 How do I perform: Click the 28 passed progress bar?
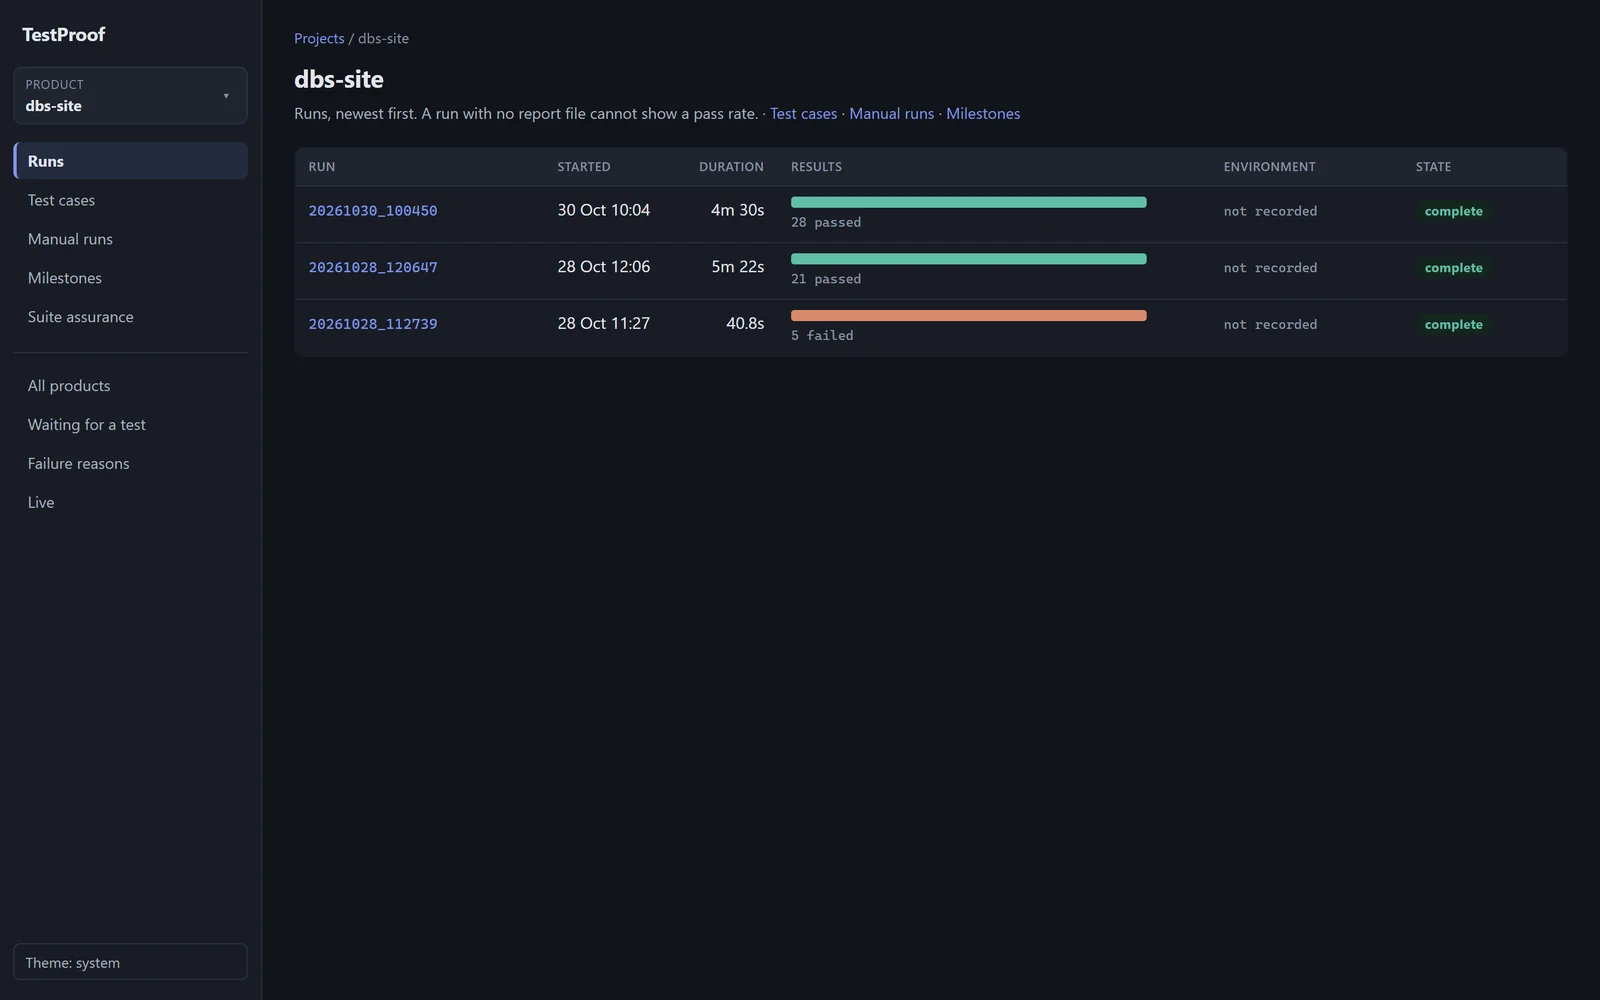click(x=968, y=202)
